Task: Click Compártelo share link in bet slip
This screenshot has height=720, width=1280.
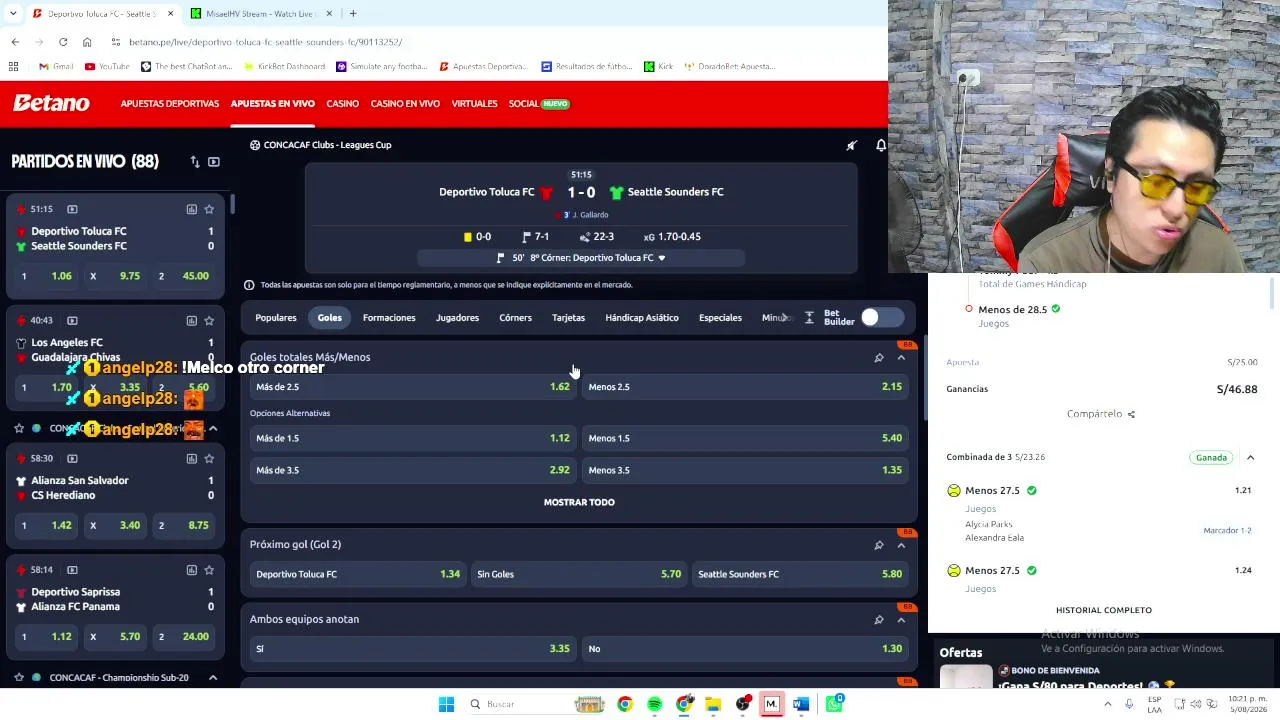Action: [x=1101, y=414]
